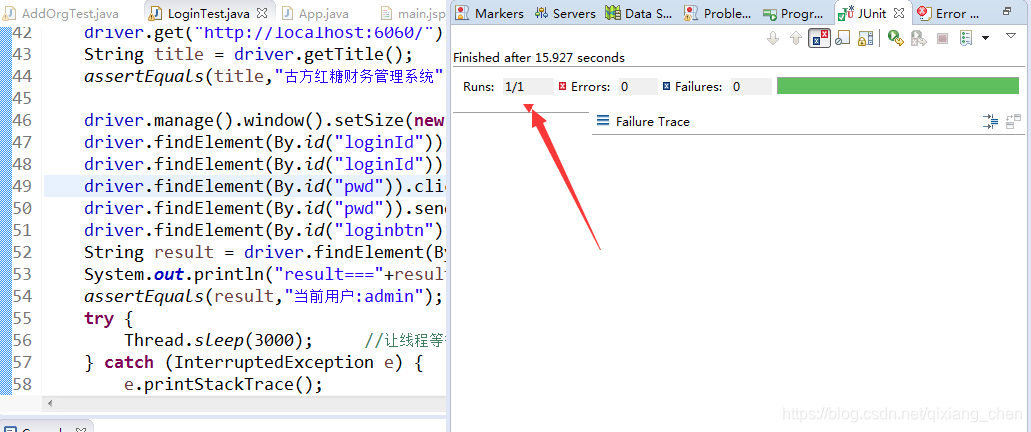The width and height of the screenshot is (1031, 432).
Task: Click the LoginTest.java file icon
Action: click(156, 13)
